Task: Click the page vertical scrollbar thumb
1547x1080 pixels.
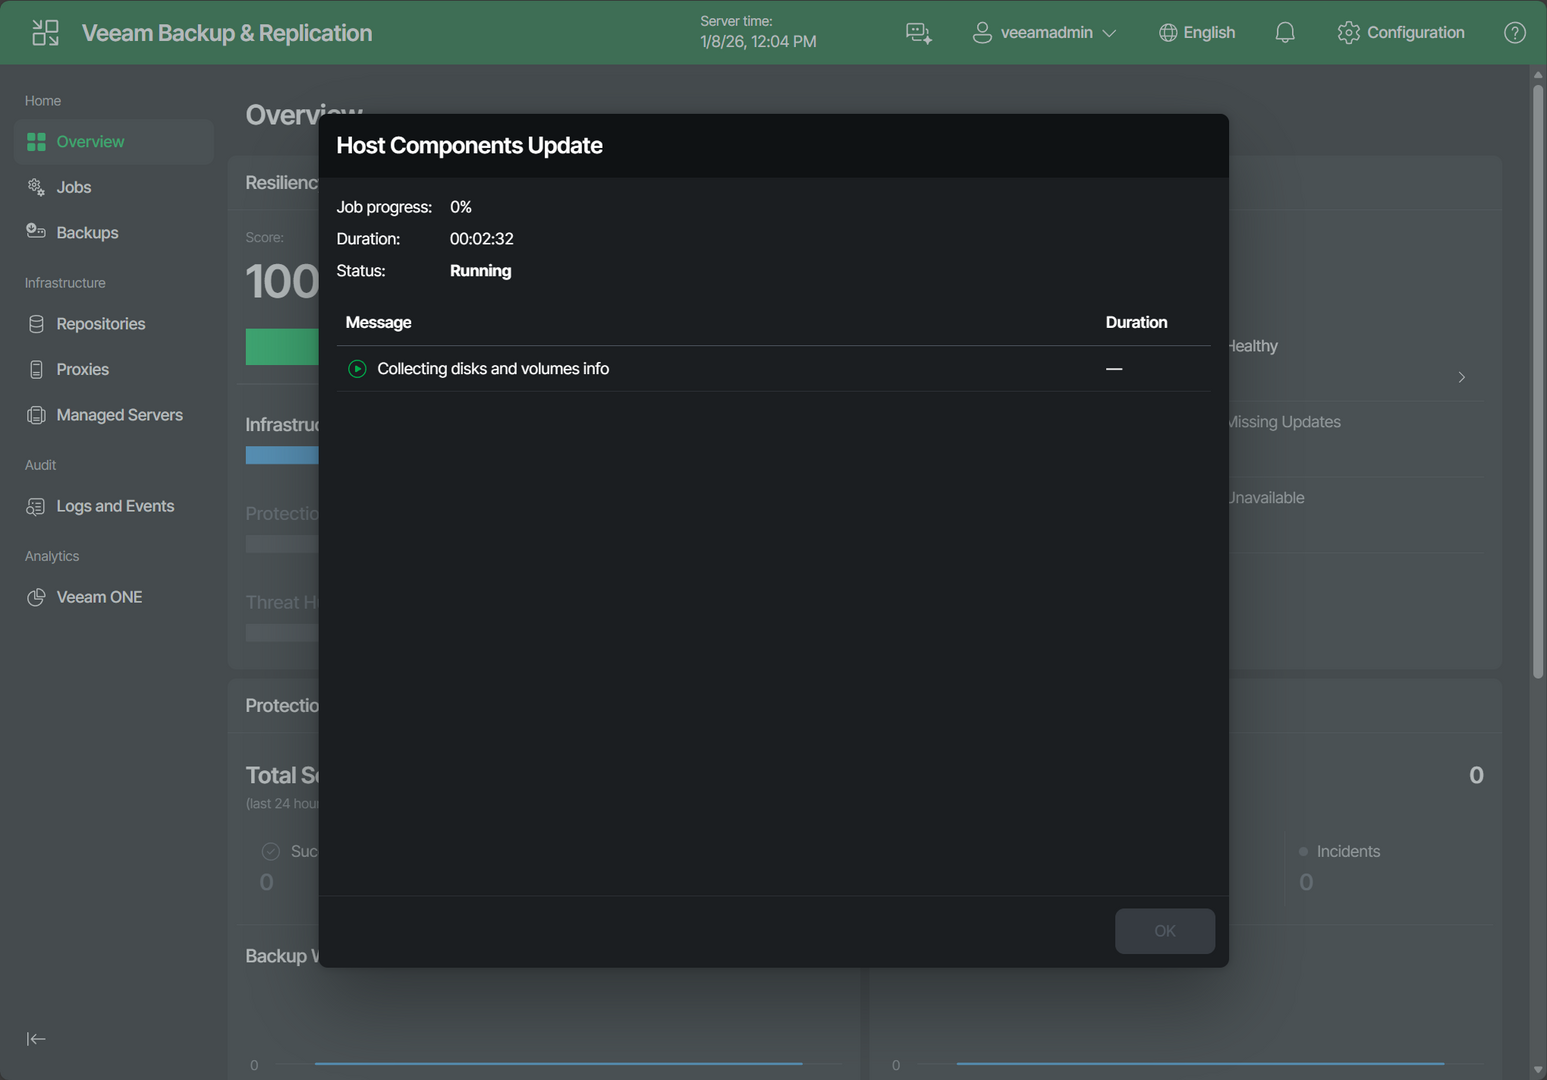Action: [1538, 381]
